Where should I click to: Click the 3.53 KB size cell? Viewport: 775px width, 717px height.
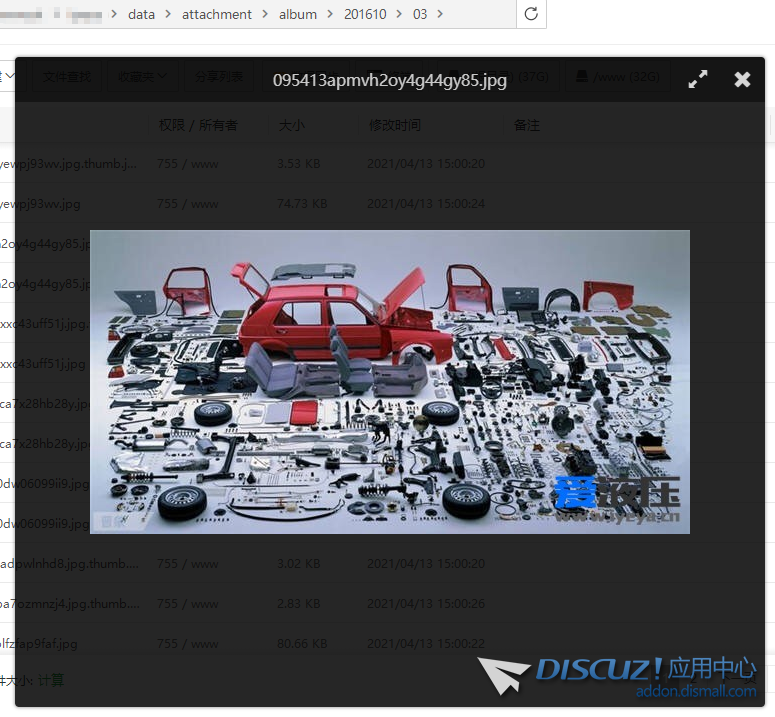coord(299,164)
